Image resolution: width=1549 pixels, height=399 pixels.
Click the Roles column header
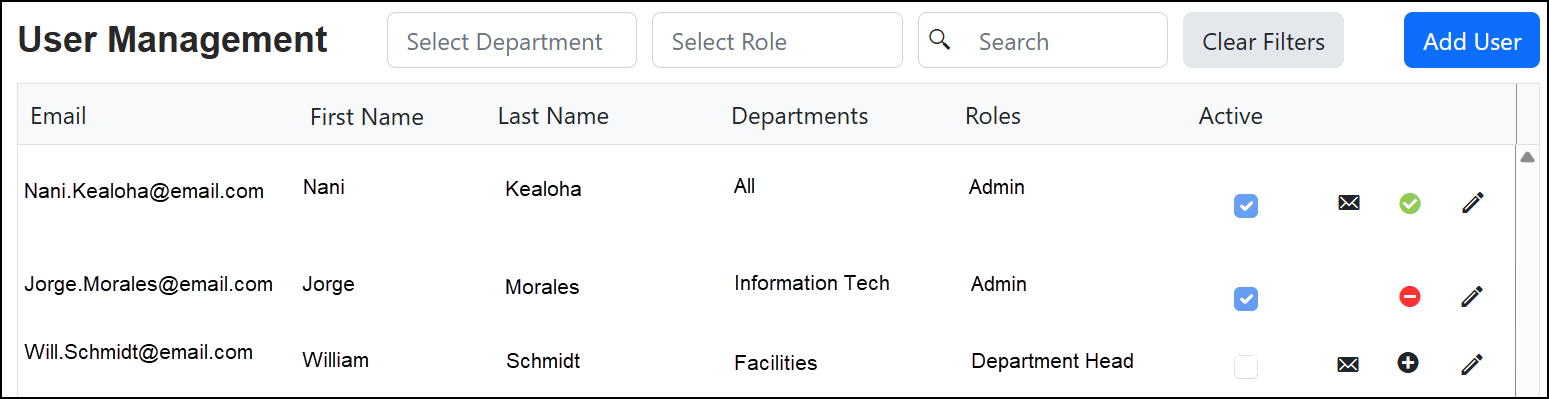[x=993, y=116]
